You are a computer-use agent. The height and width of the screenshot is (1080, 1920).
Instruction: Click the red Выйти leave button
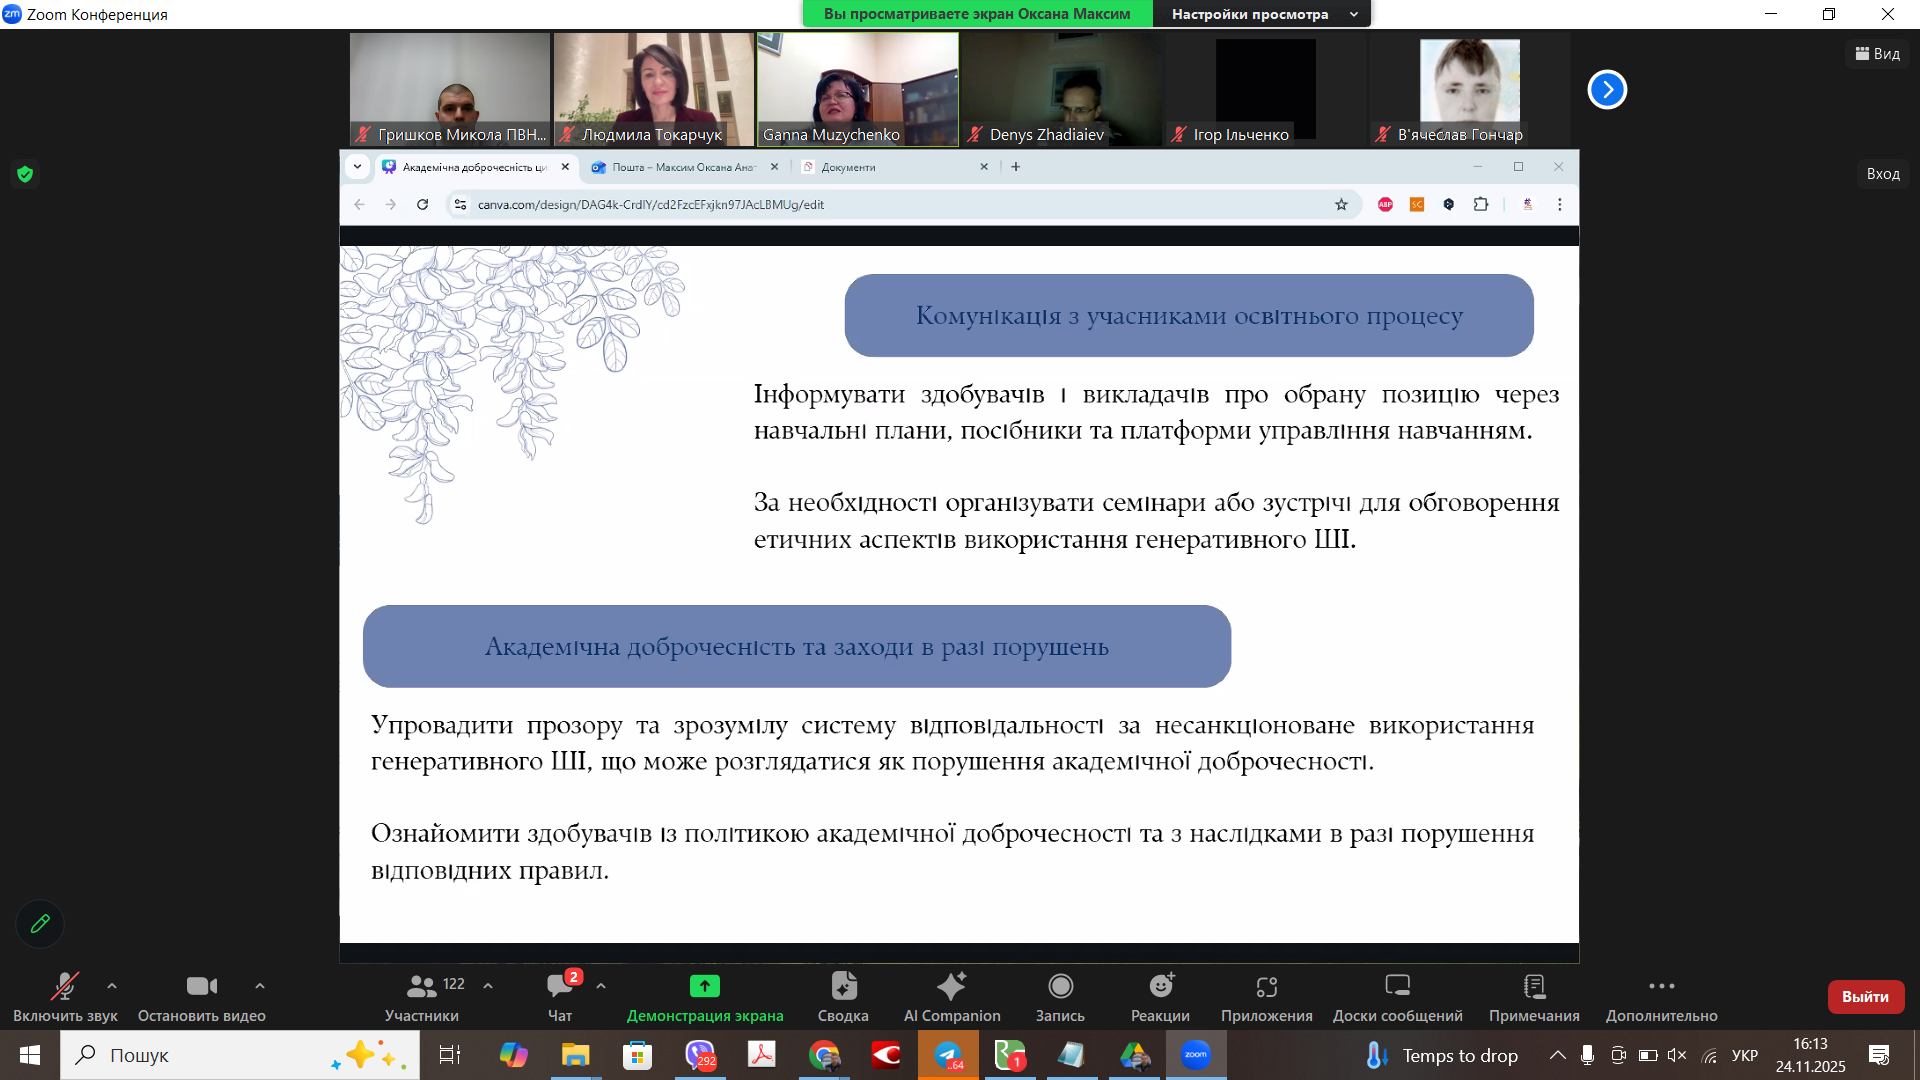click(1865, 997)
